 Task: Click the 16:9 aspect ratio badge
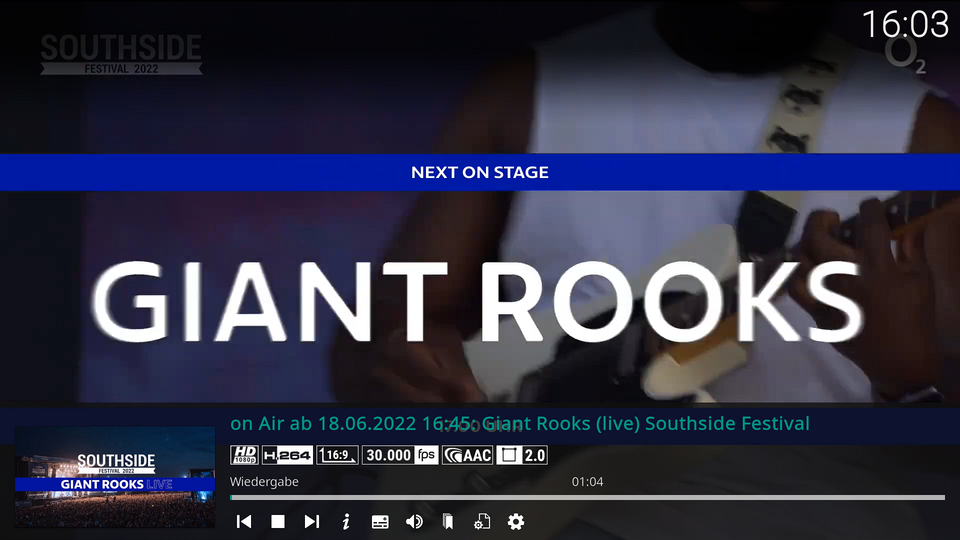tap(337, 456)
